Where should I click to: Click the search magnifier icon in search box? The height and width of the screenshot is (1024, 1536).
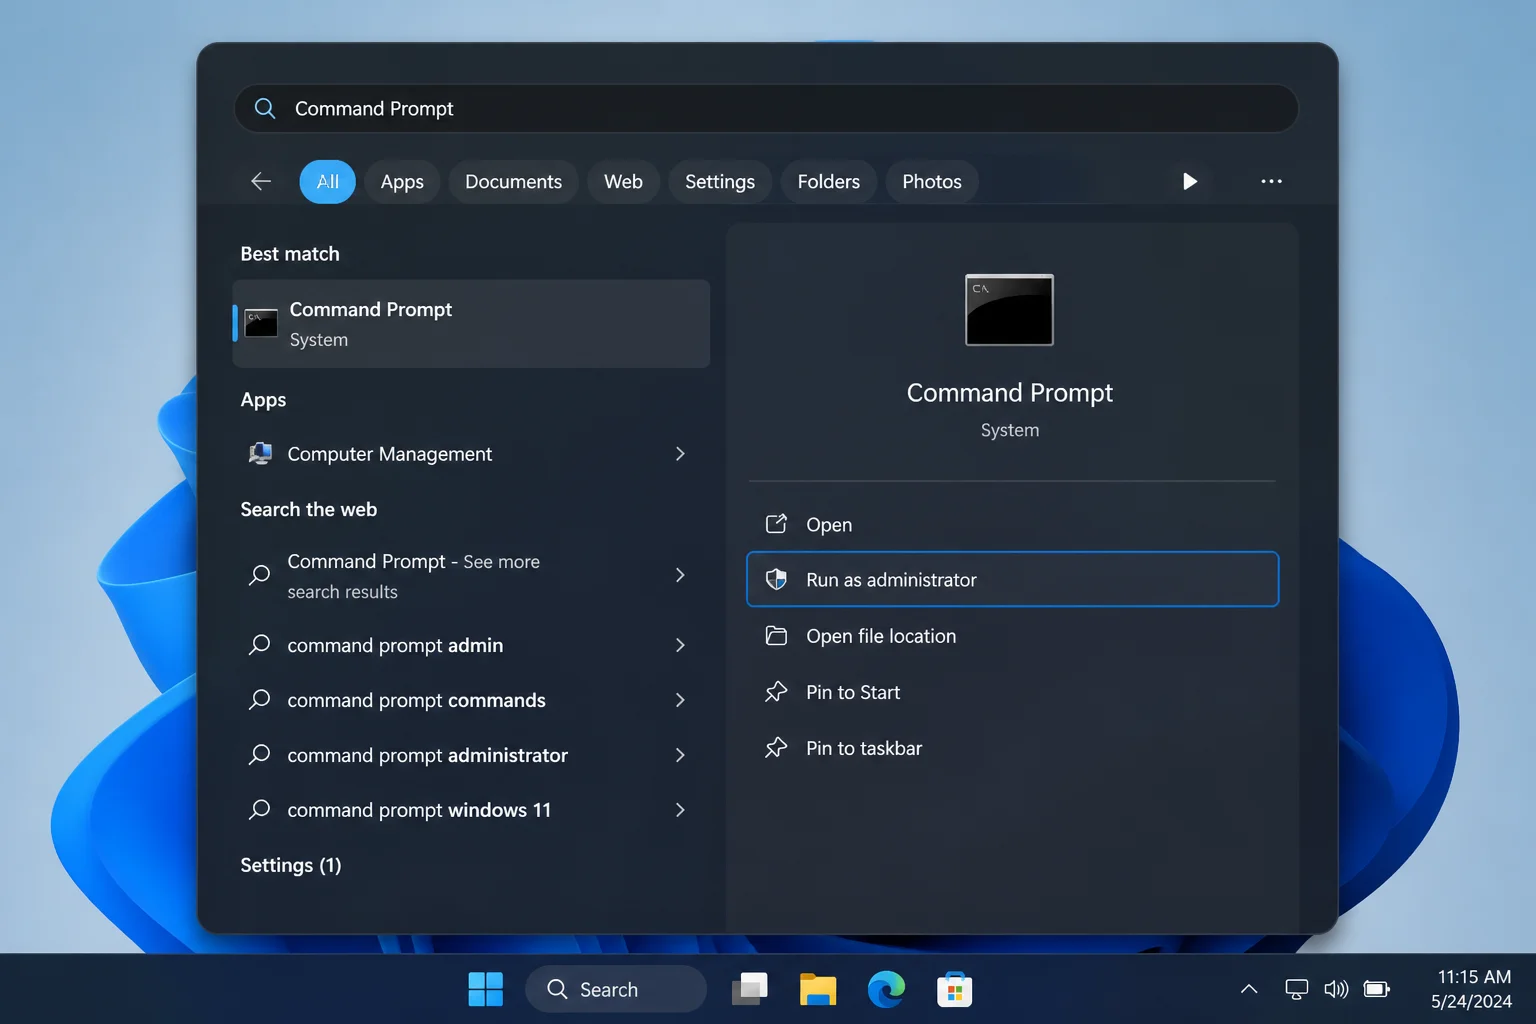pos(265,108)
